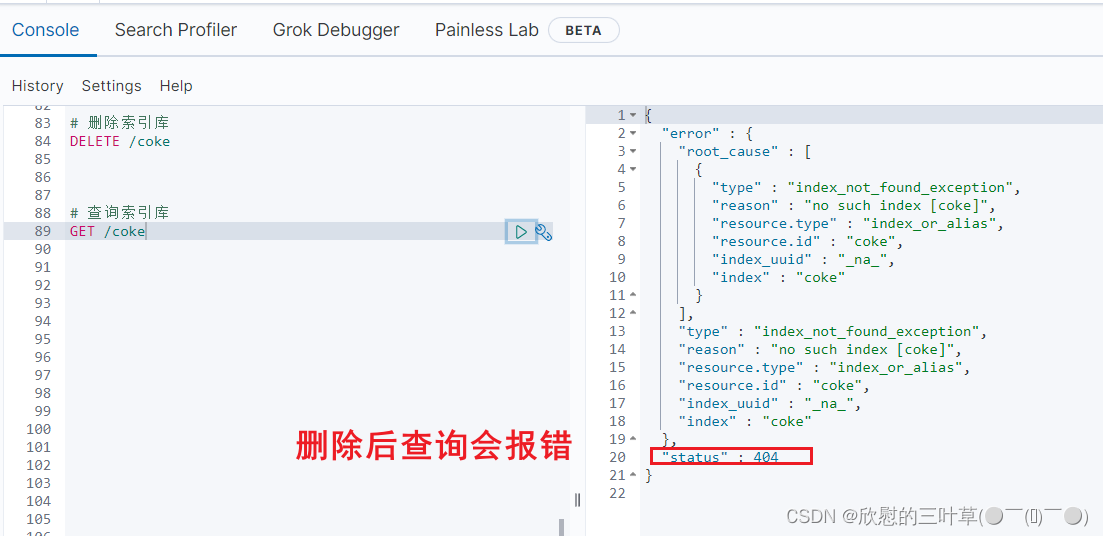This screenshot has height=536, width=1103.
Task: Open the Painless Lab tab
Action: click(487, 30)
